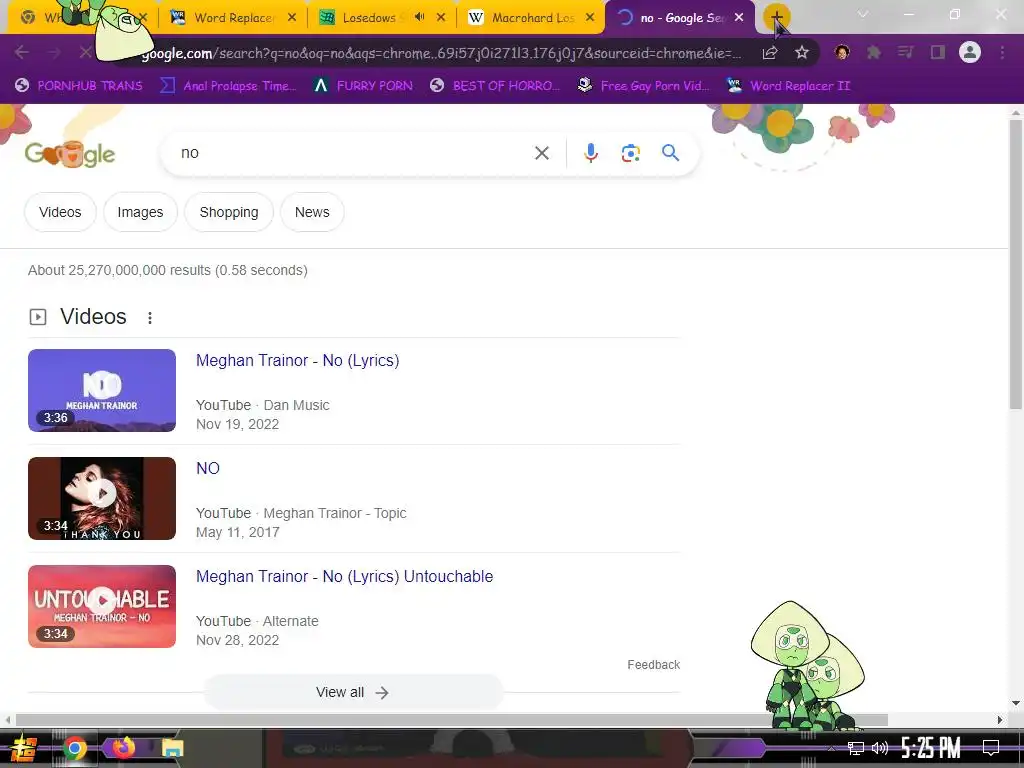Click the Feedback link
Viewport: 1024px width, 768px height.
coord(654,665)
